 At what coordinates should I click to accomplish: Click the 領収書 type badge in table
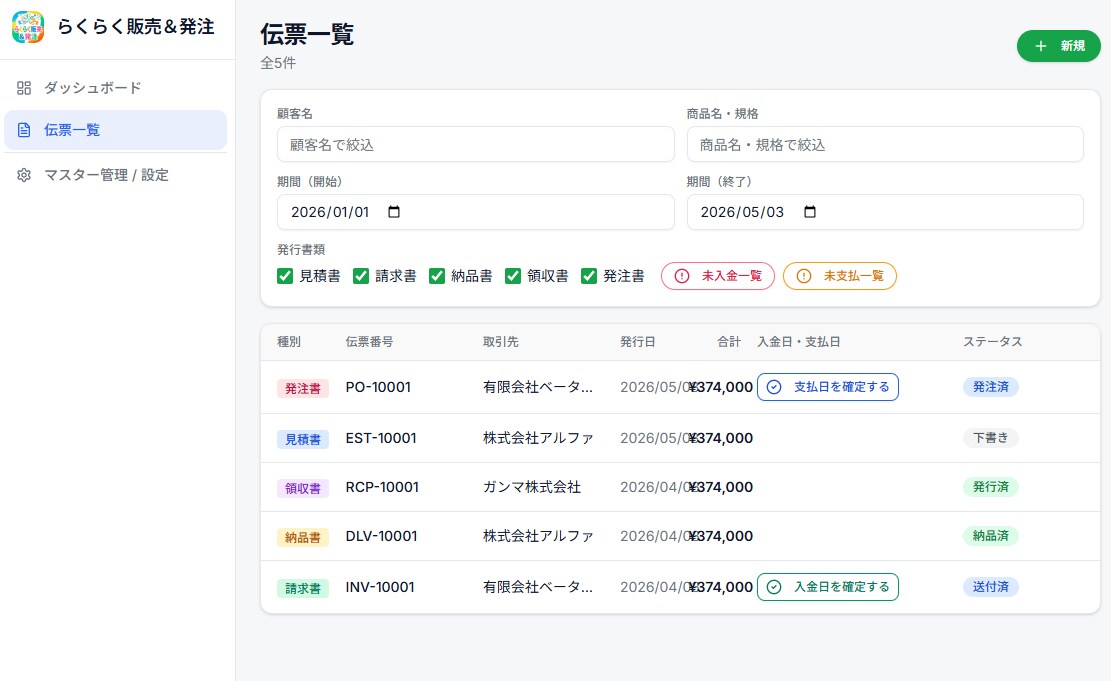[303, 488]
